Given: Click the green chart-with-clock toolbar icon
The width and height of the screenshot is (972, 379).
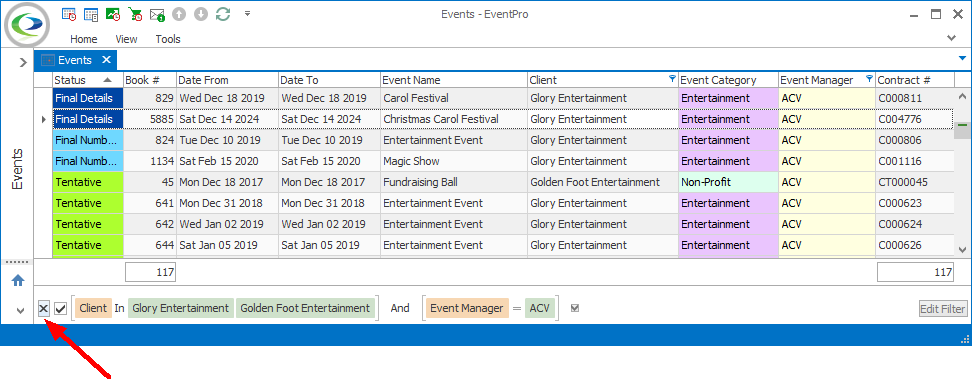Looking at the screenshot, I should (x=113, y=14).
